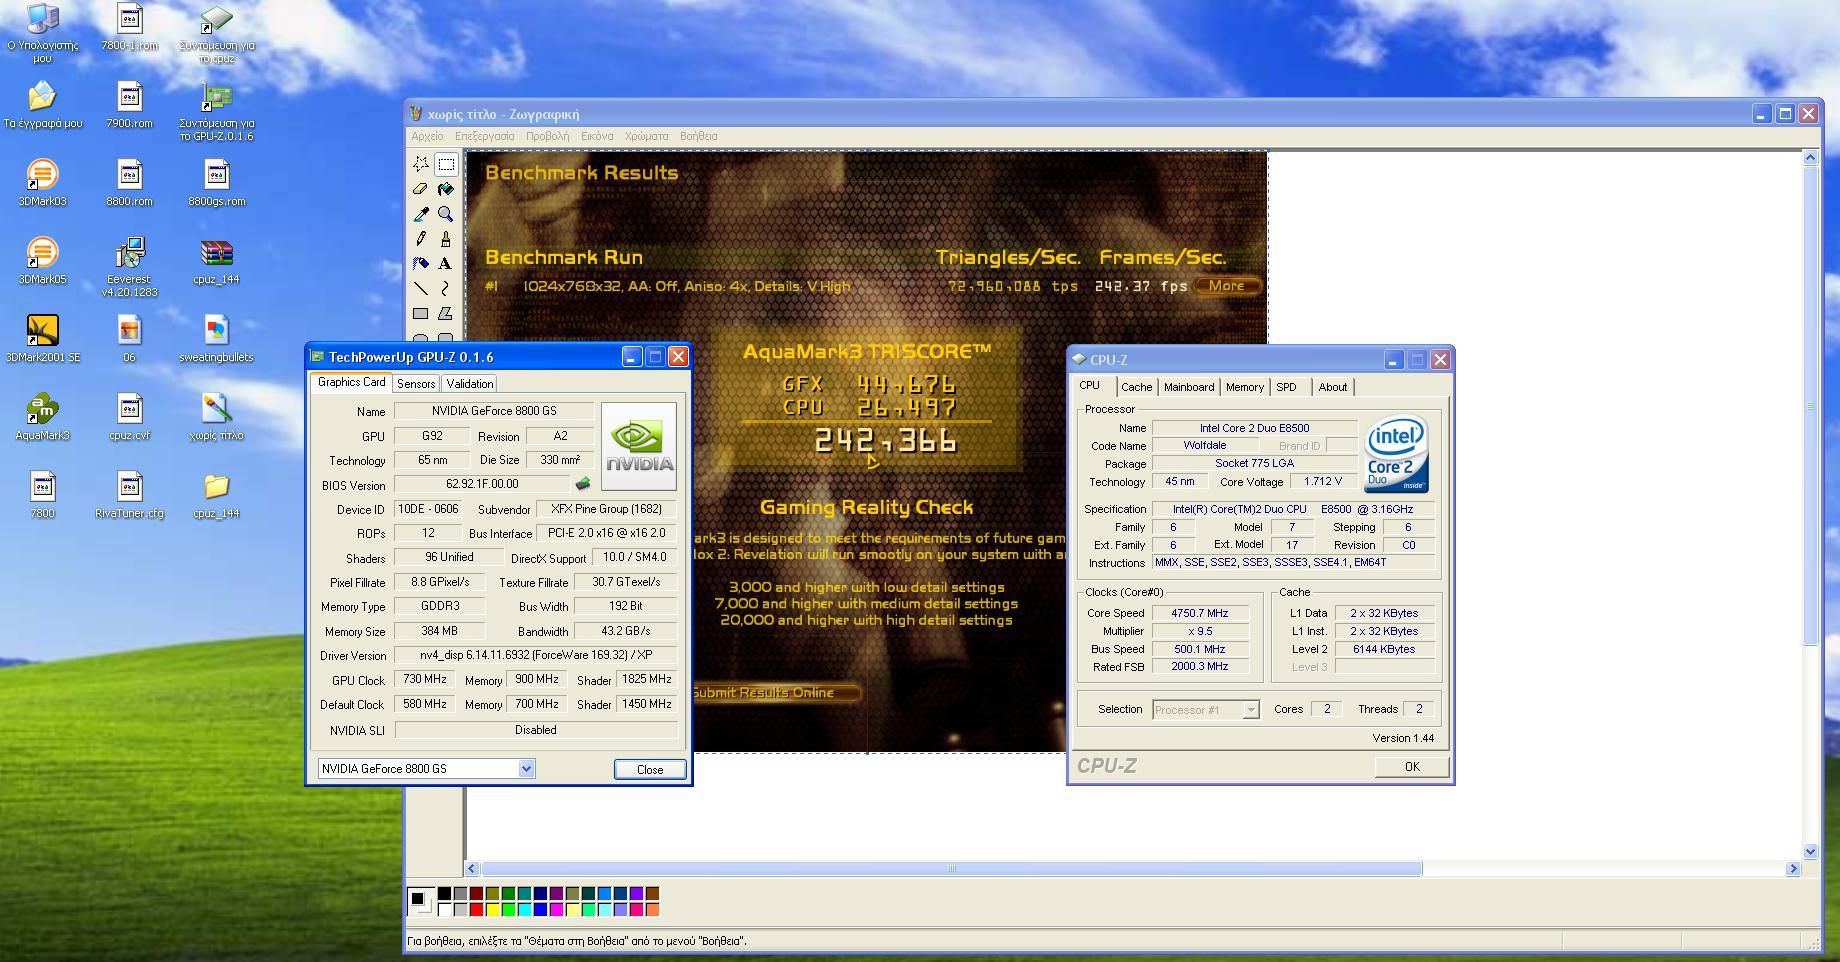This screenshot has height=962, width=1840.
Task: Open the cpuz_144 folder on desktop
Action: pyautogui.click(x=216, y=495)
